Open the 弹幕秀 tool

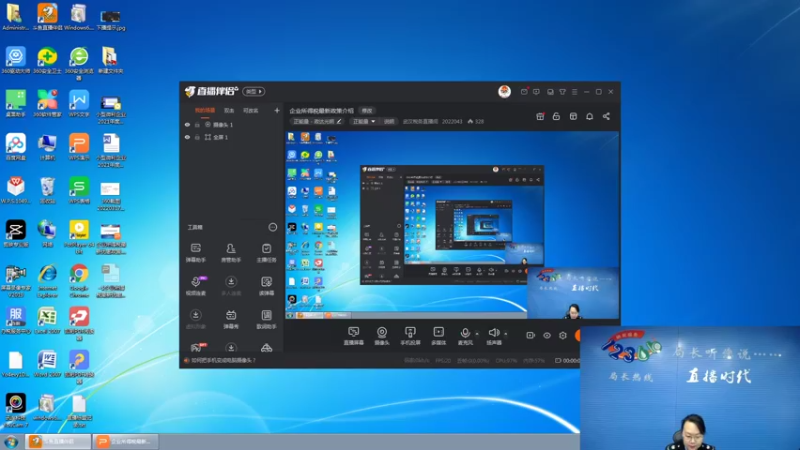(231, 319)
